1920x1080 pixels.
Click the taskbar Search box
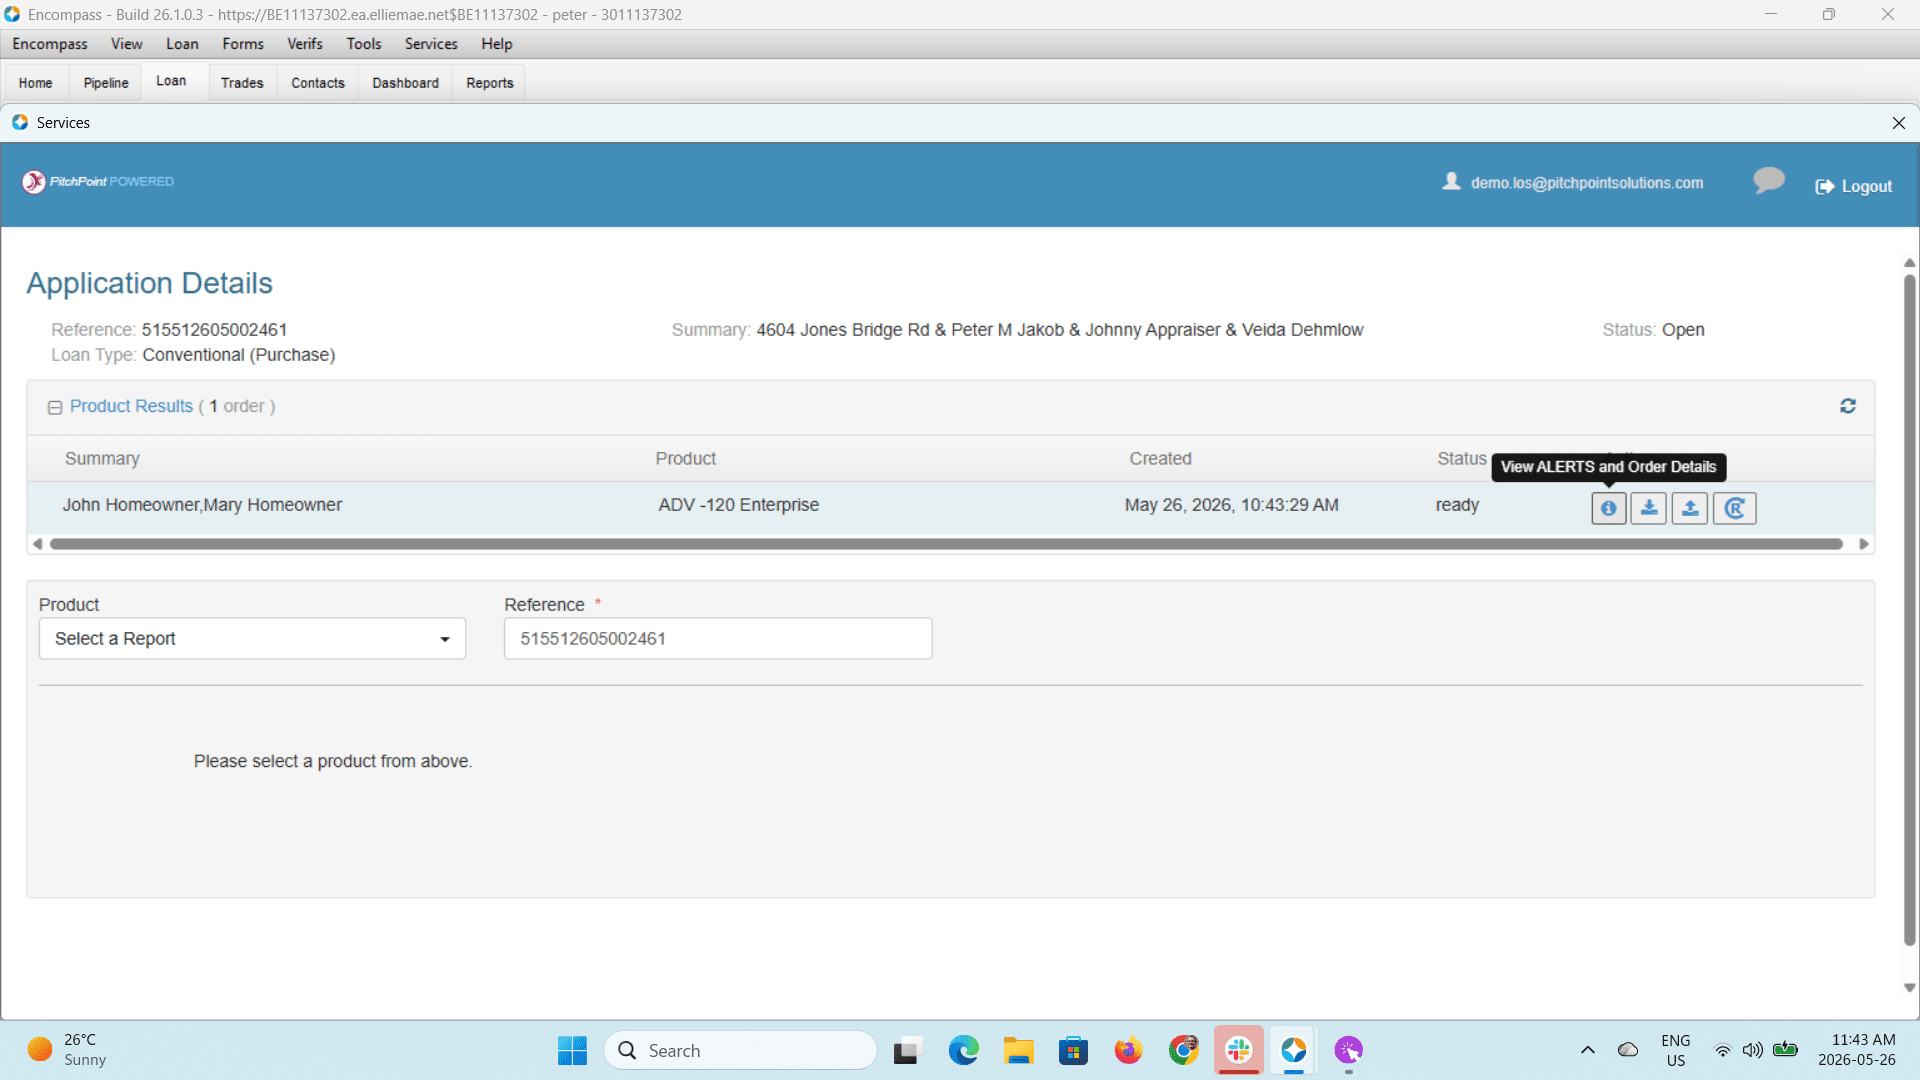[x=740, y=1050]
